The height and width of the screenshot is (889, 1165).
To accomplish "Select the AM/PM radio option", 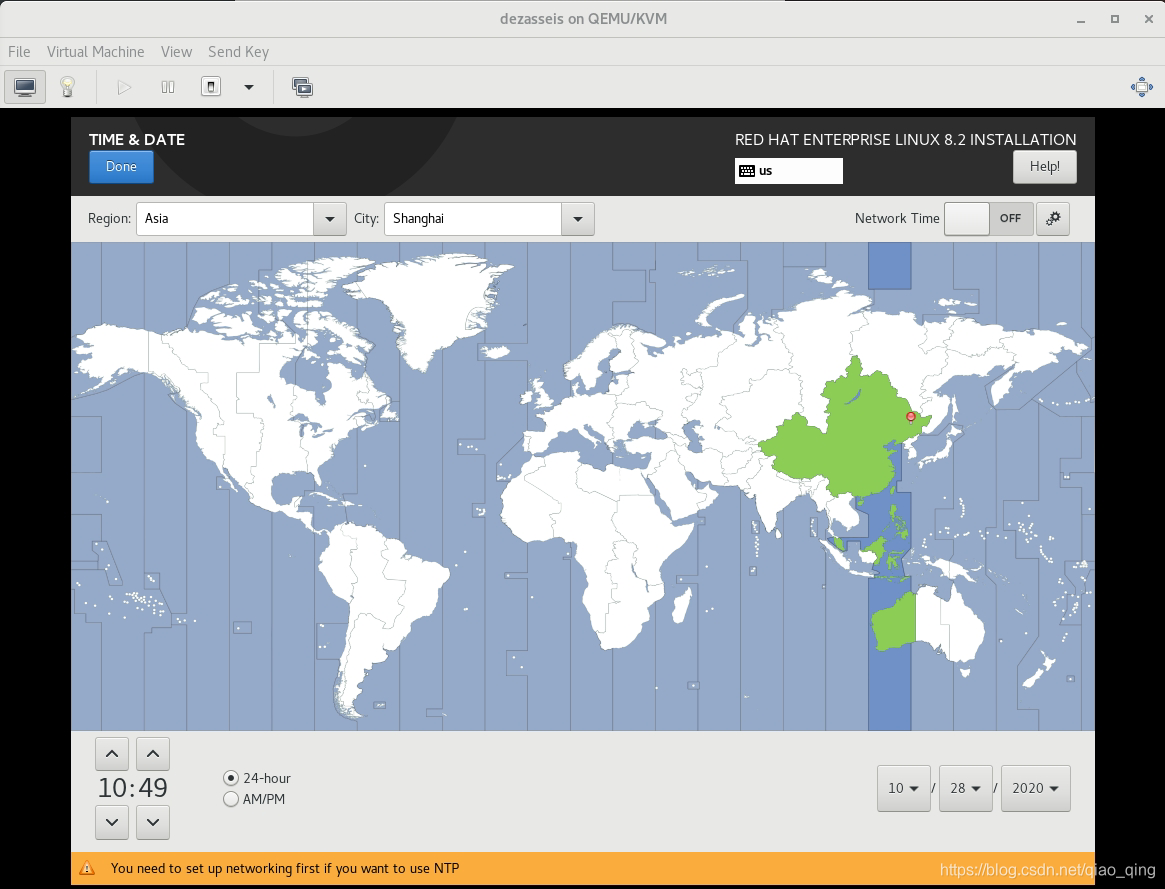I will click(x=254, y=798).
